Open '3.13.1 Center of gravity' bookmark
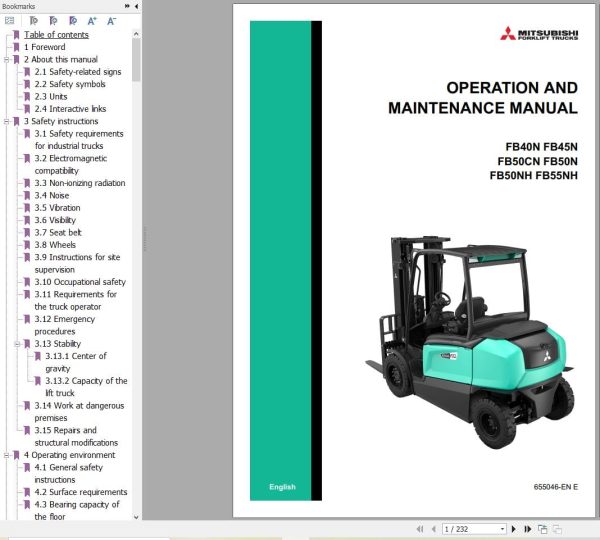 tap(76, 362)
